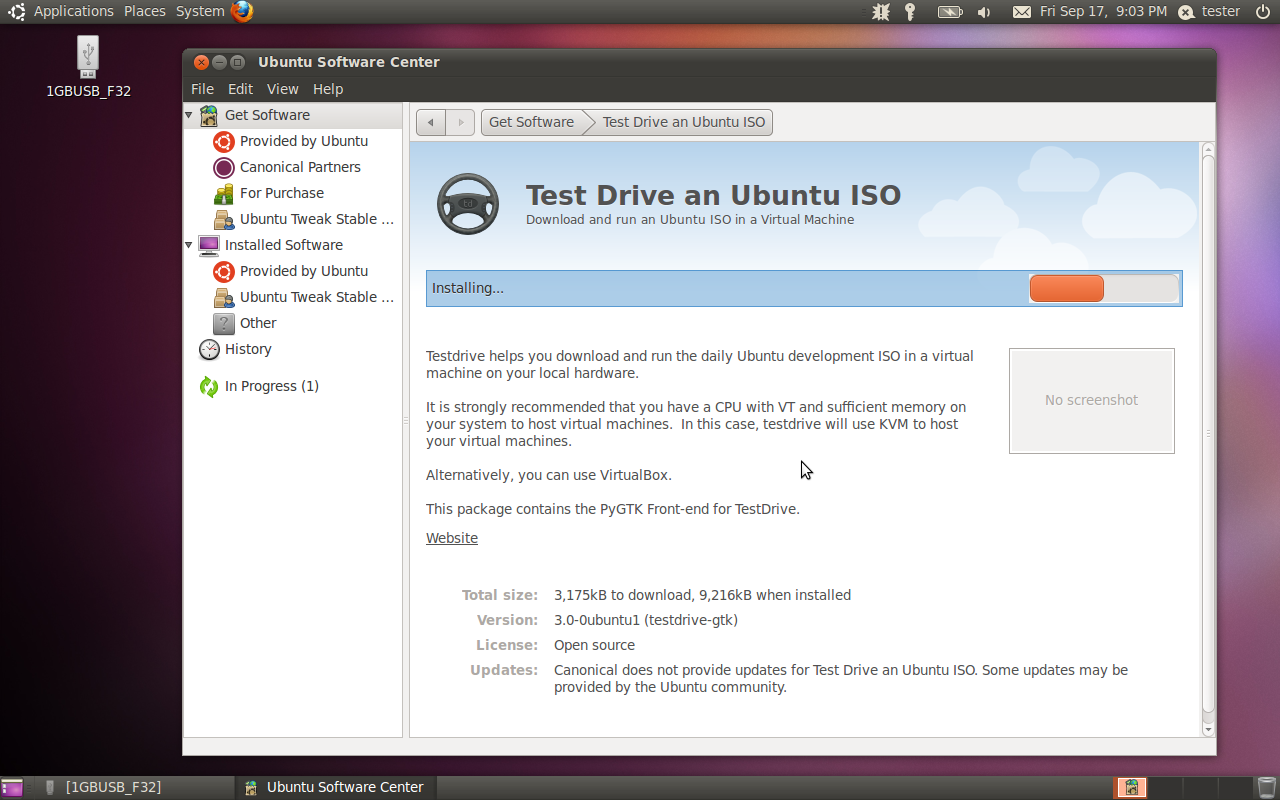
Task: Click the show desktop button in the bottom panel
Action: [12, 788]
